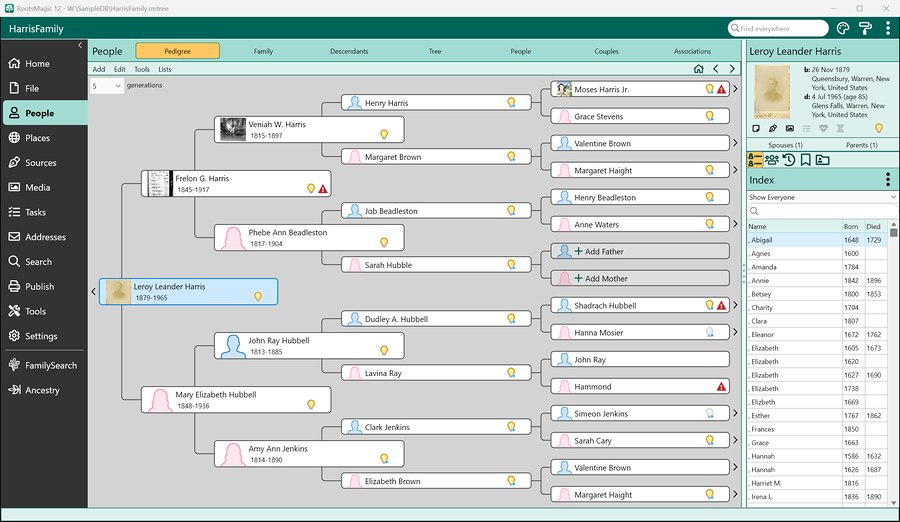This screenshot has height=522, width=900.
Task: Switch to the Descendants tab
Action: point(349,51)
